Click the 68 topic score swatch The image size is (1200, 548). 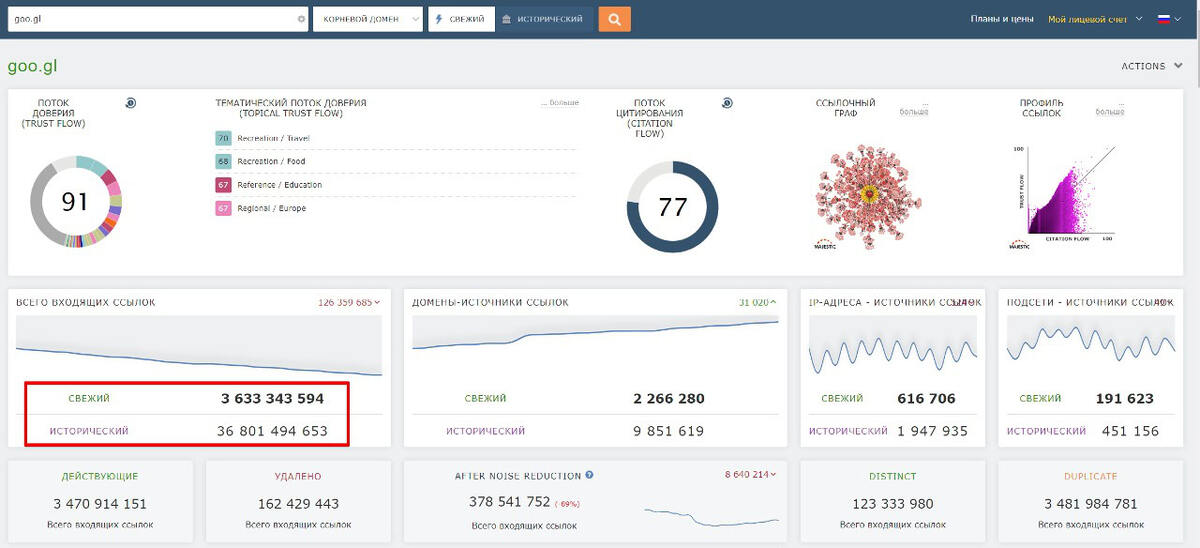point(223,161)
